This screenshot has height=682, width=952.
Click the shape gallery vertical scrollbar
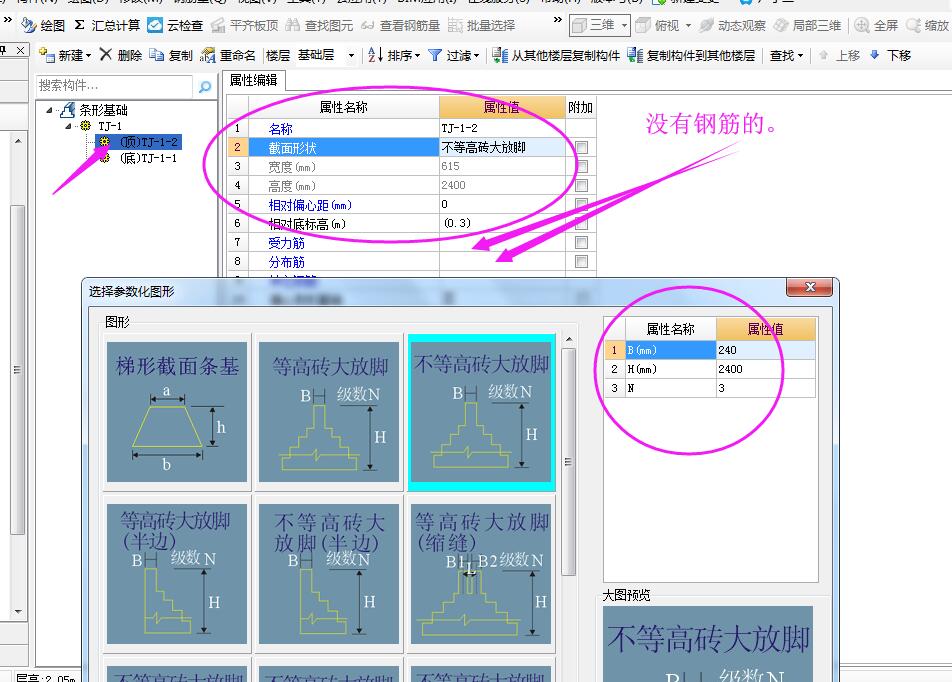coord(568,462)
